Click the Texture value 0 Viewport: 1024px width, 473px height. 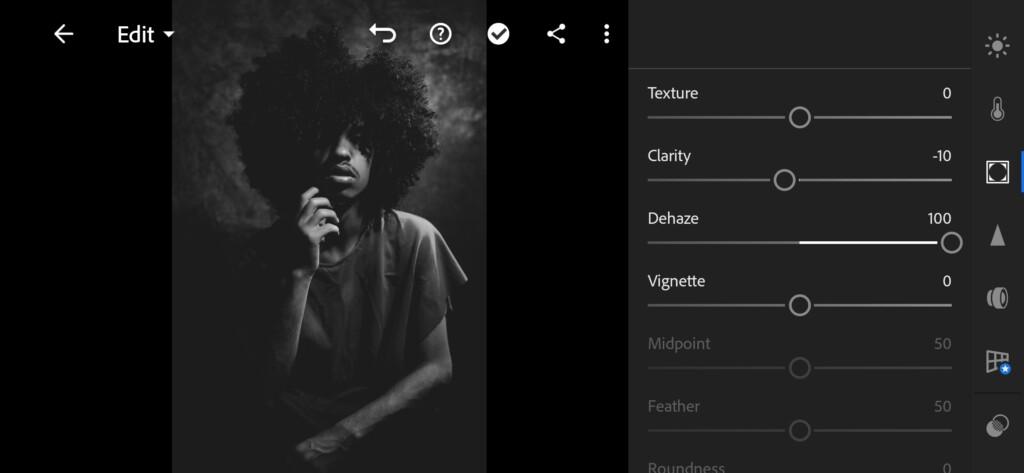click(947, 93)
